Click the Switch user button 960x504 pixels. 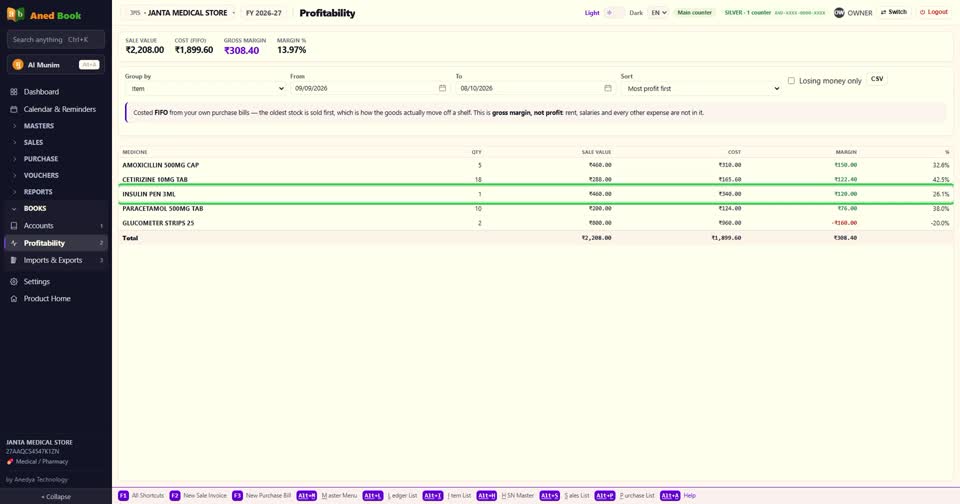tap(893, 12)
